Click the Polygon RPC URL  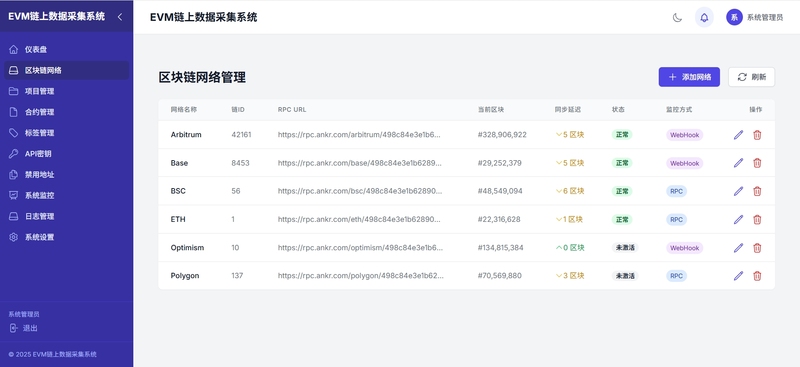361,276
